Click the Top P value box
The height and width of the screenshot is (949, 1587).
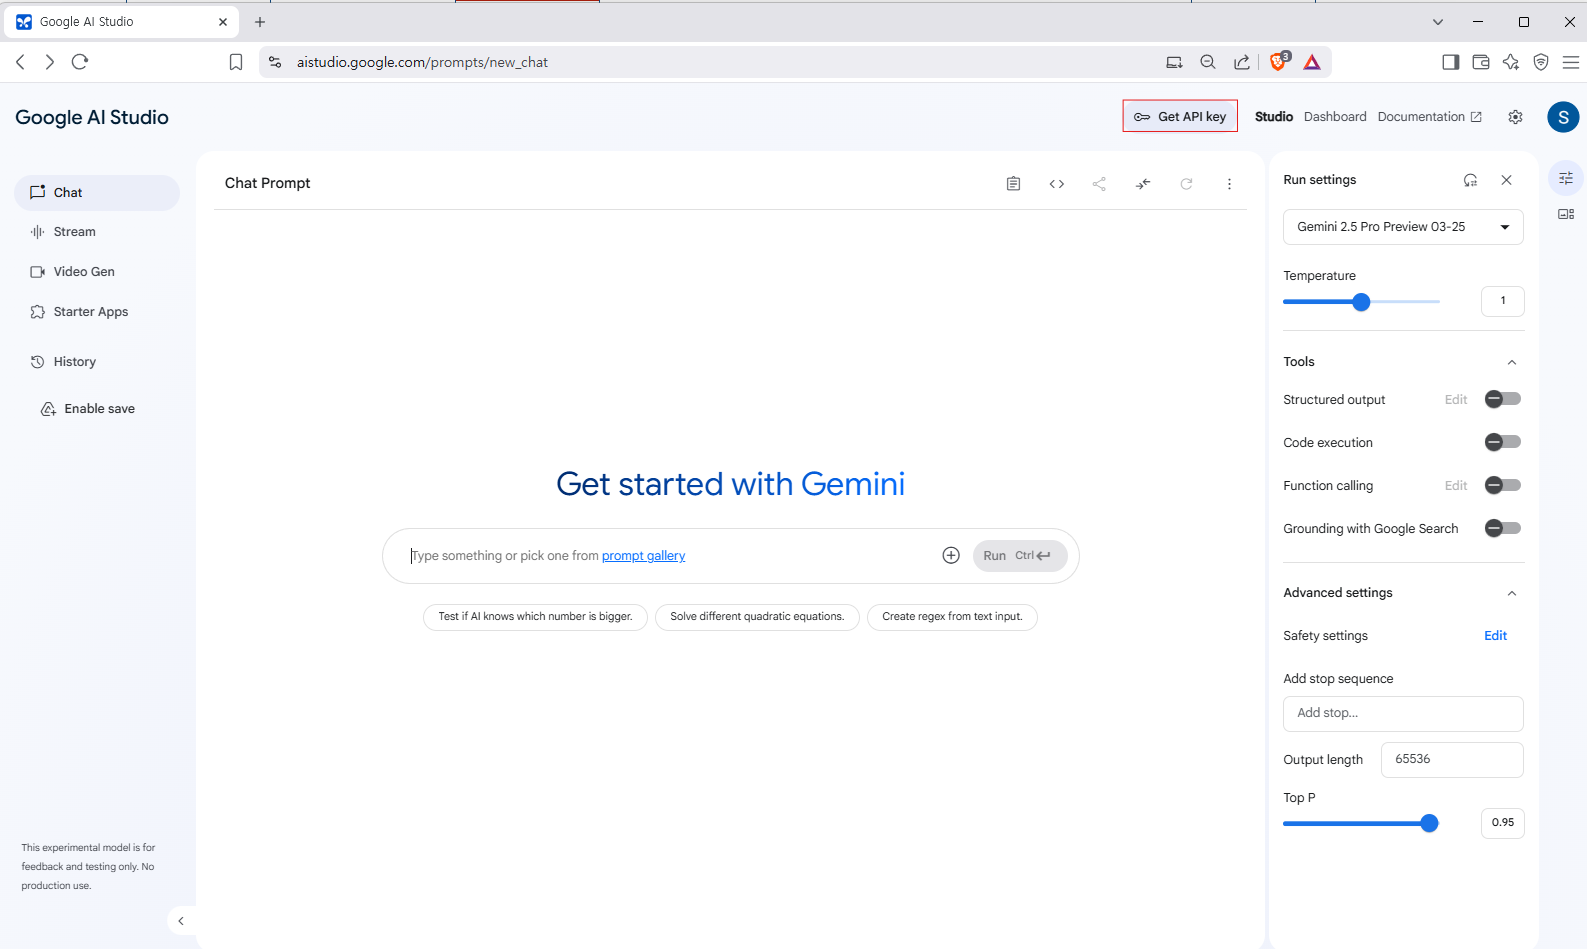click(x=1502, y=823)
